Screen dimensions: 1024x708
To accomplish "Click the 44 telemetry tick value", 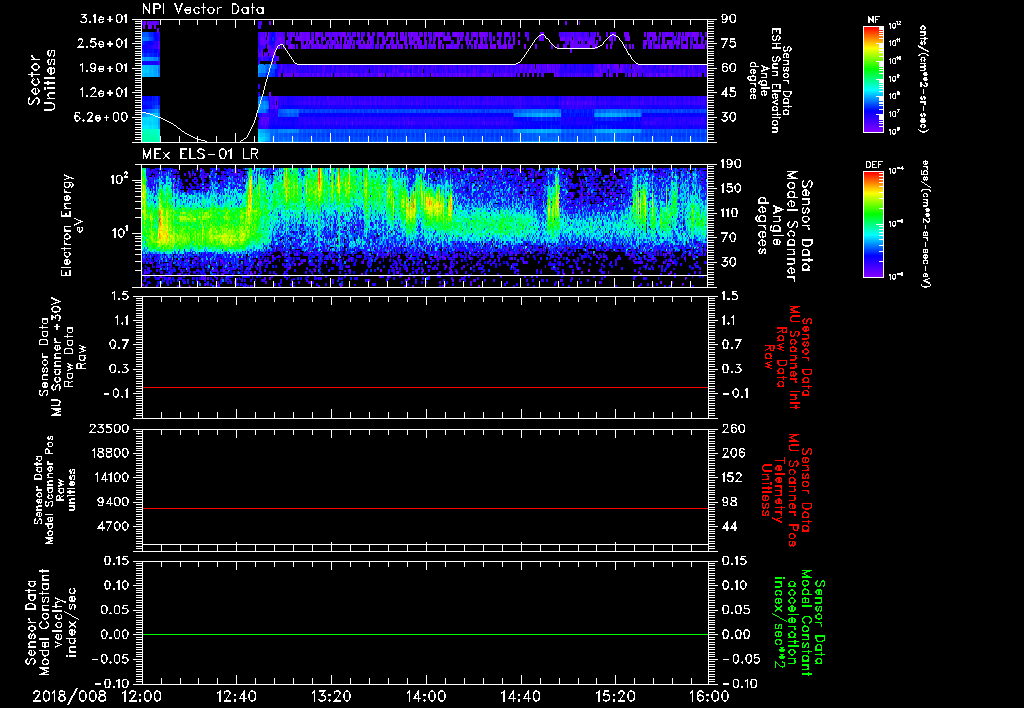I will point(729,526).
